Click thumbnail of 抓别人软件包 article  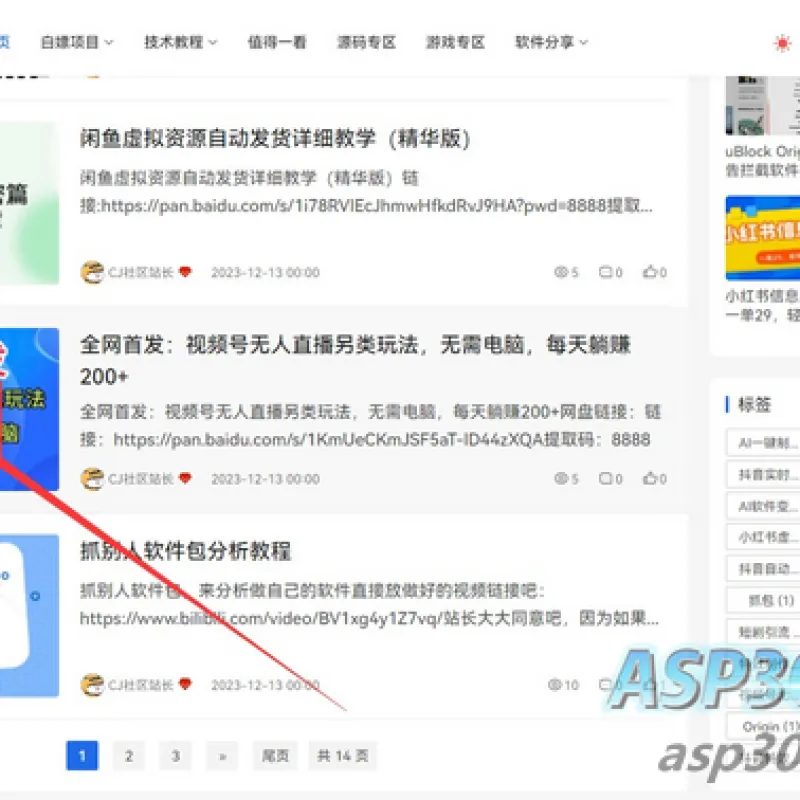click(x=29, y=615)
